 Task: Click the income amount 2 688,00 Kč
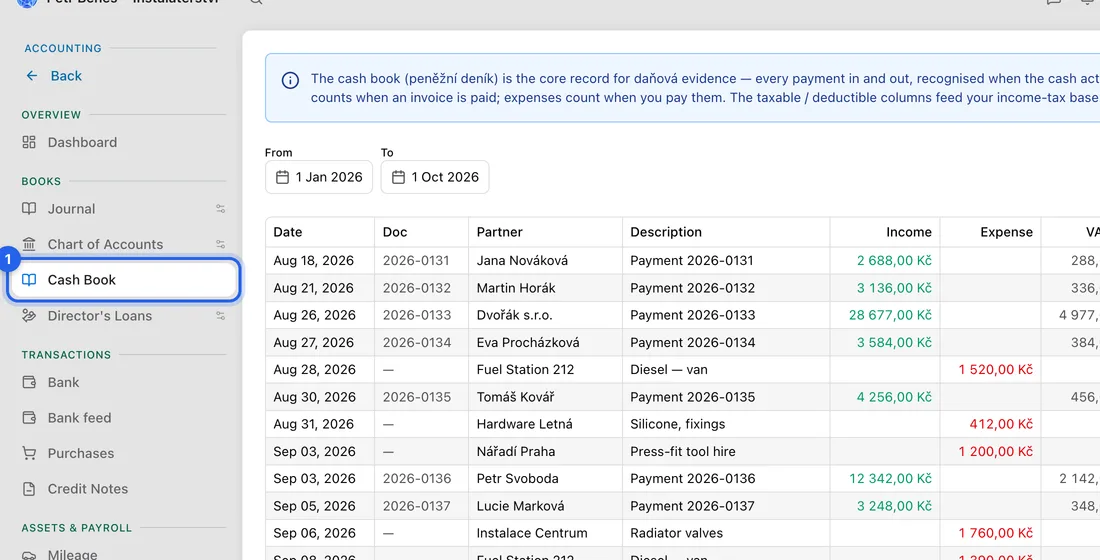tap(894, 260)
